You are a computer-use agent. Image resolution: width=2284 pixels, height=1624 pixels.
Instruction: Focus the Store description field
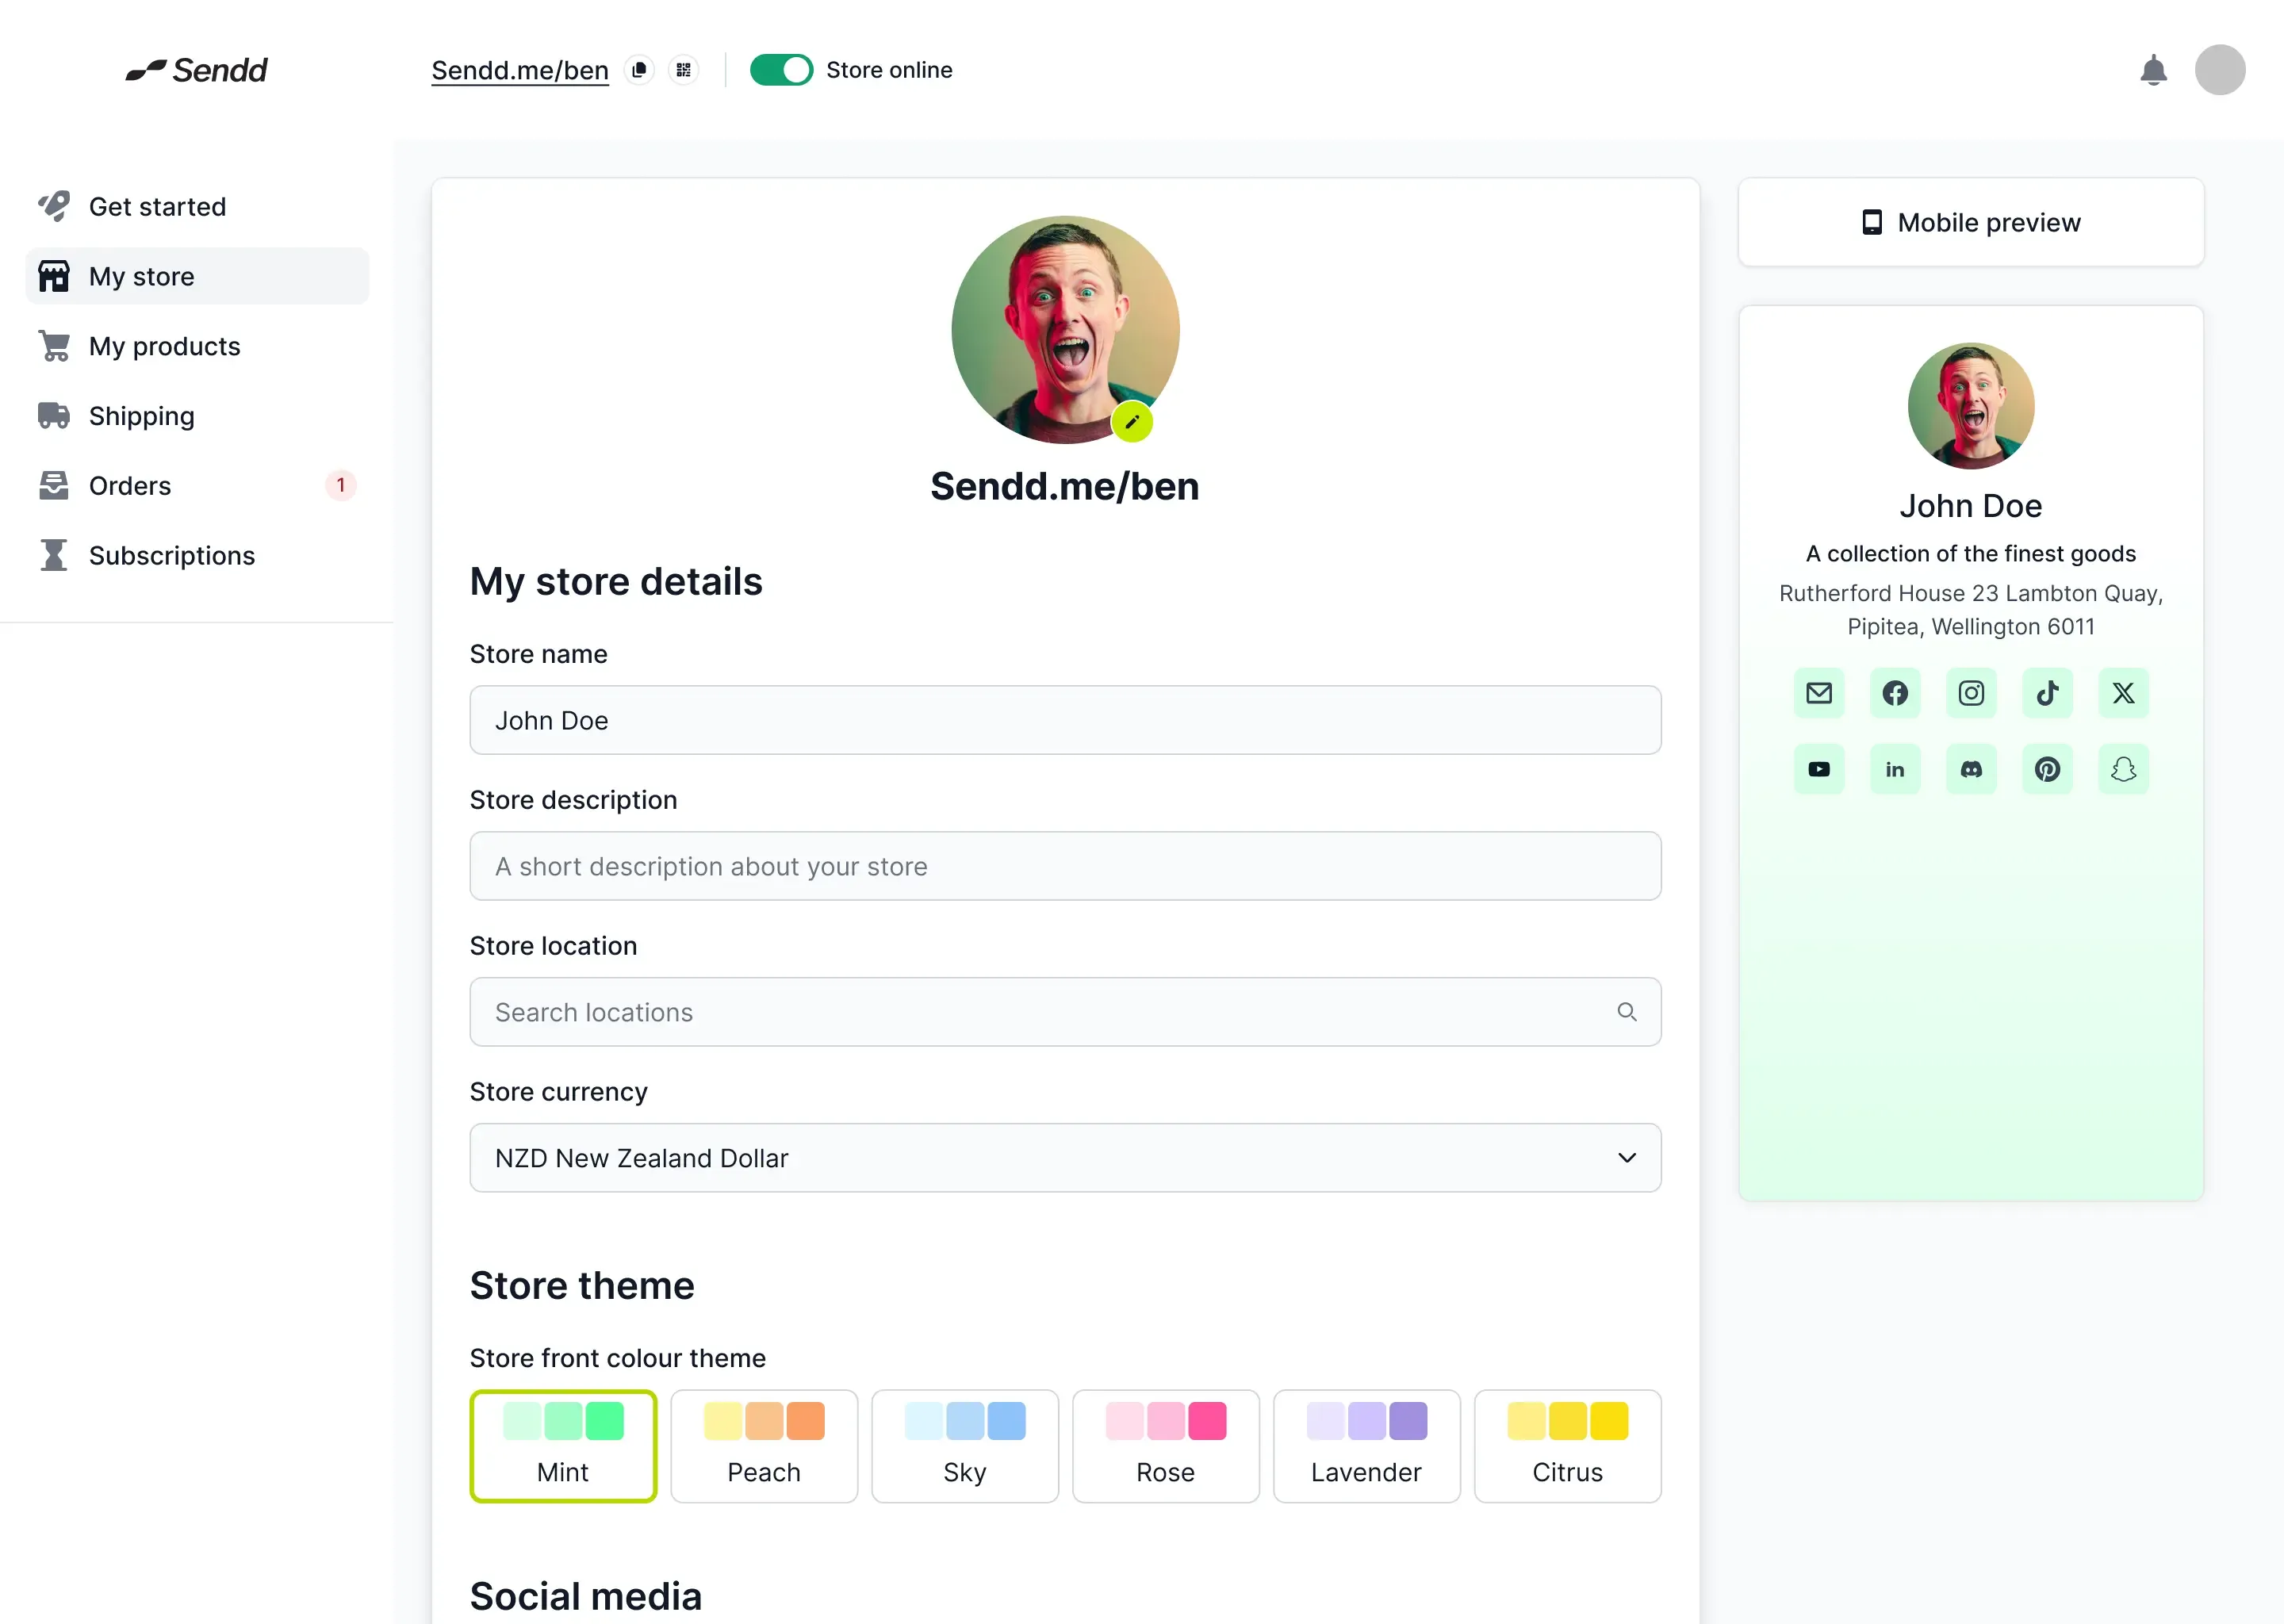point(1065,866)
